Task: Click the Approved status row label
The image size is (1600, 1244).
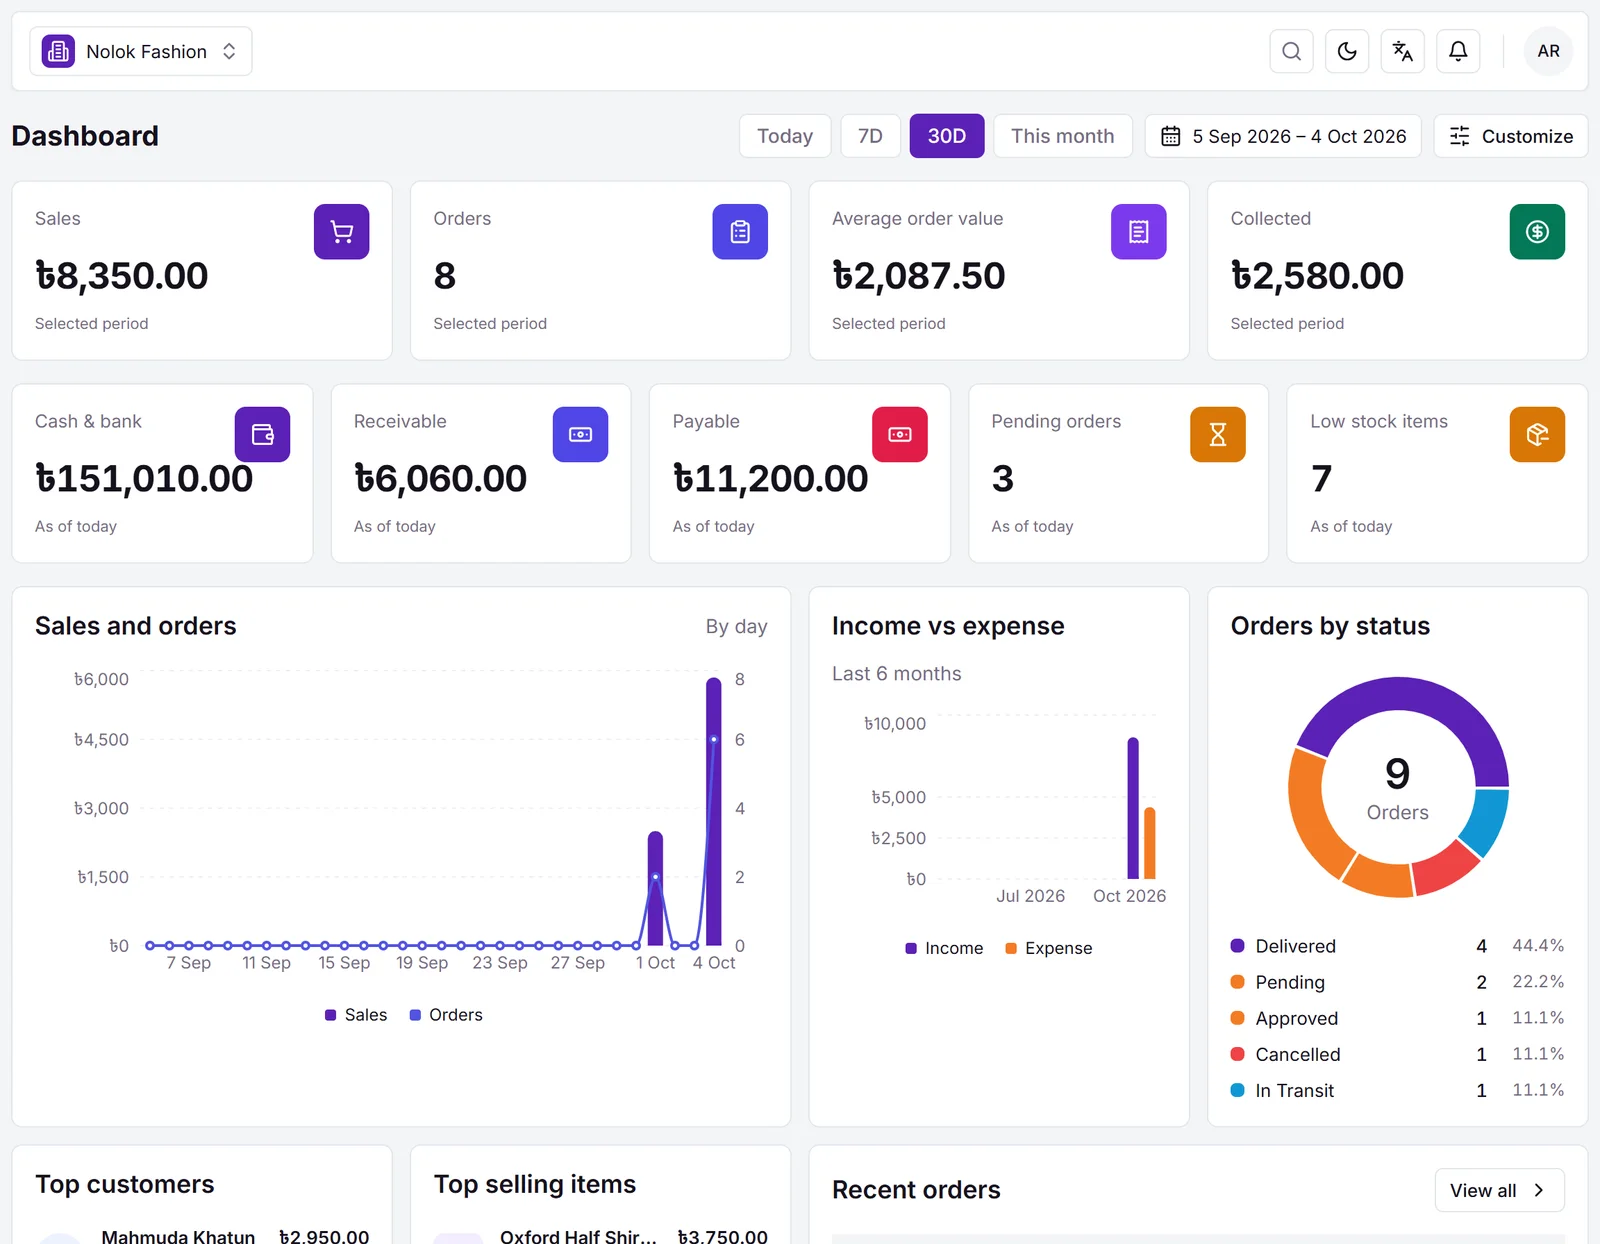Action: 1297,1018
